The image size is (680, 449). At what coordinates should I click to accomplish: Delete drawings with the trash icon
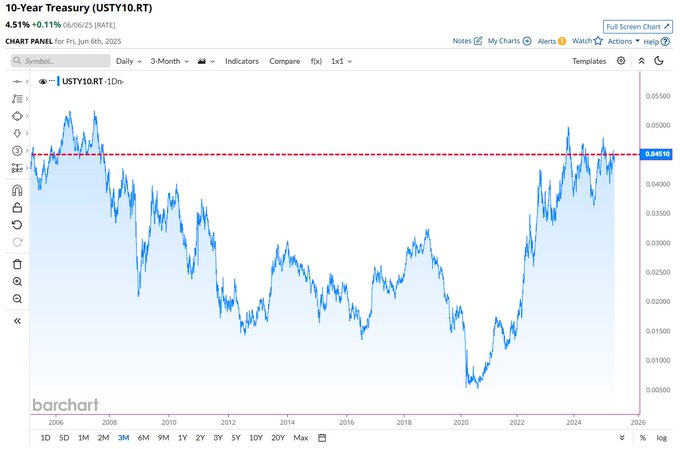pyautogui.click(x=17, y=264)
